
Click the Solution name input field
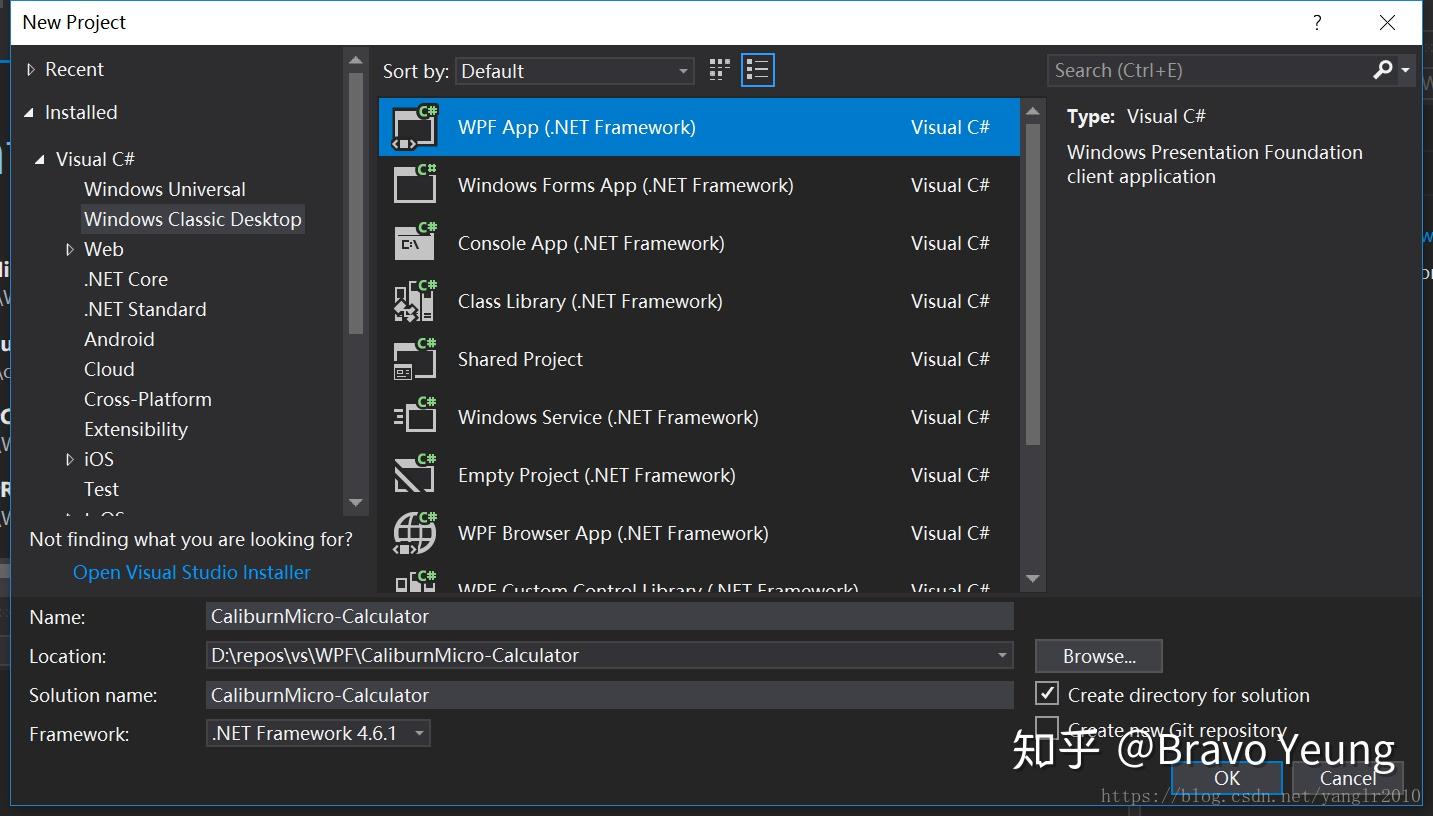point(610,695)
